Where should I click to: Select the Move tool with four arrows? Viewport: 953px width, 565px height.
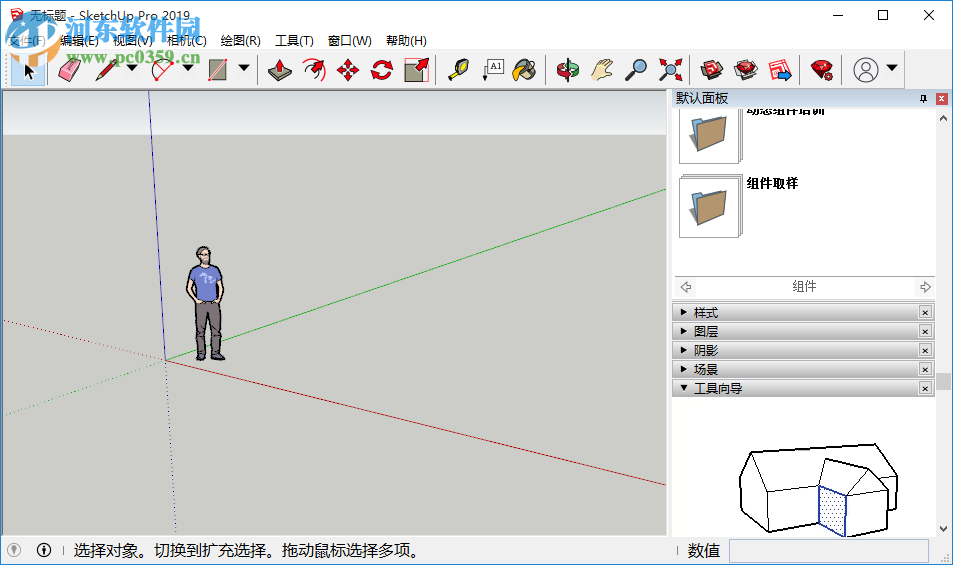[x=348, y=70]
